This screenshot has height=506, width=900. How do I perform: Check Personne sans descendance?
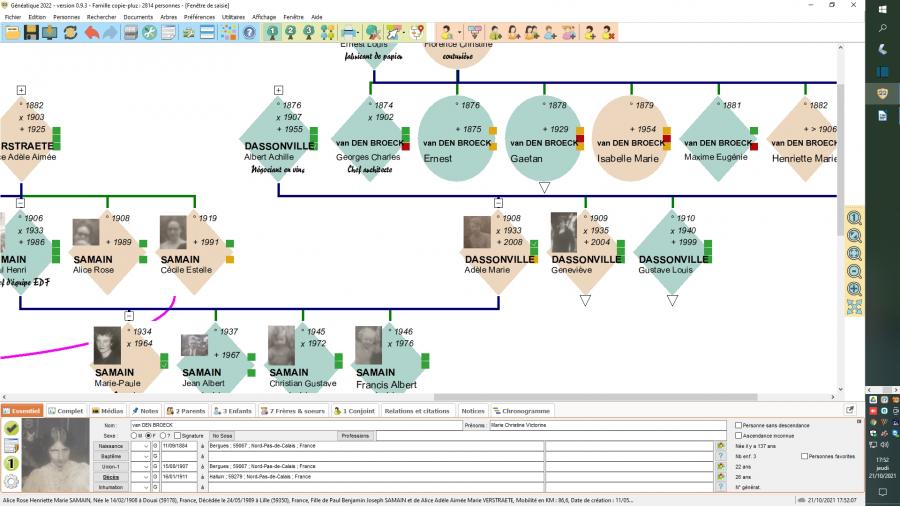click(x=739, y=426)
